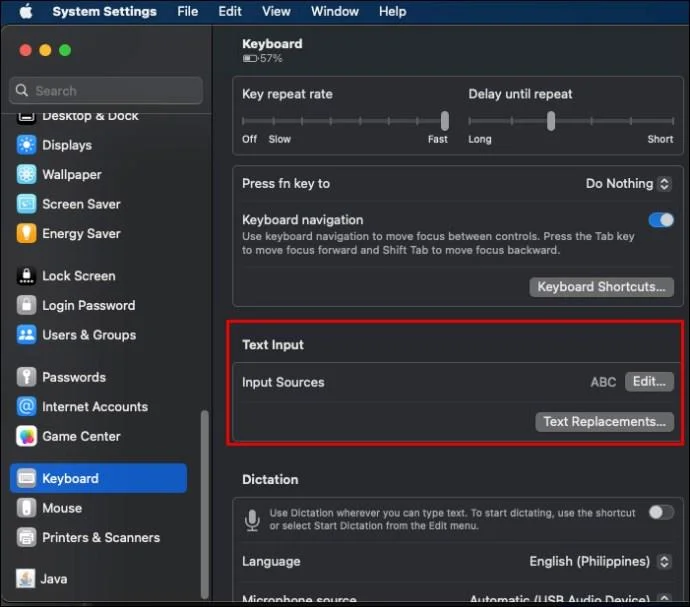
Task: Disable the Keyboard navigation toggle
Action: pyautogui.click(x=661, y=220)
